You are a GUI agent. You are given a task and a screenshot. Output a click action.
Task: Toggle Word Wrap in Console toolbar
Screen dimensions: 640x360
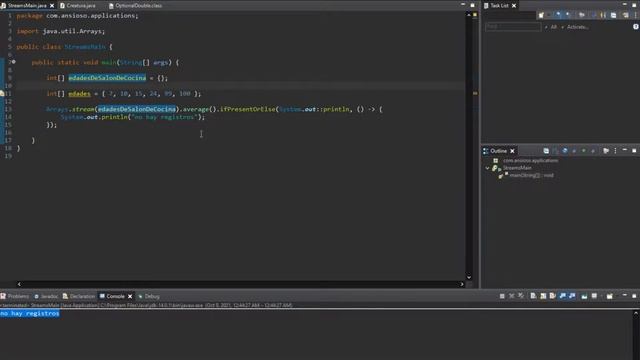tap(552, 296)
